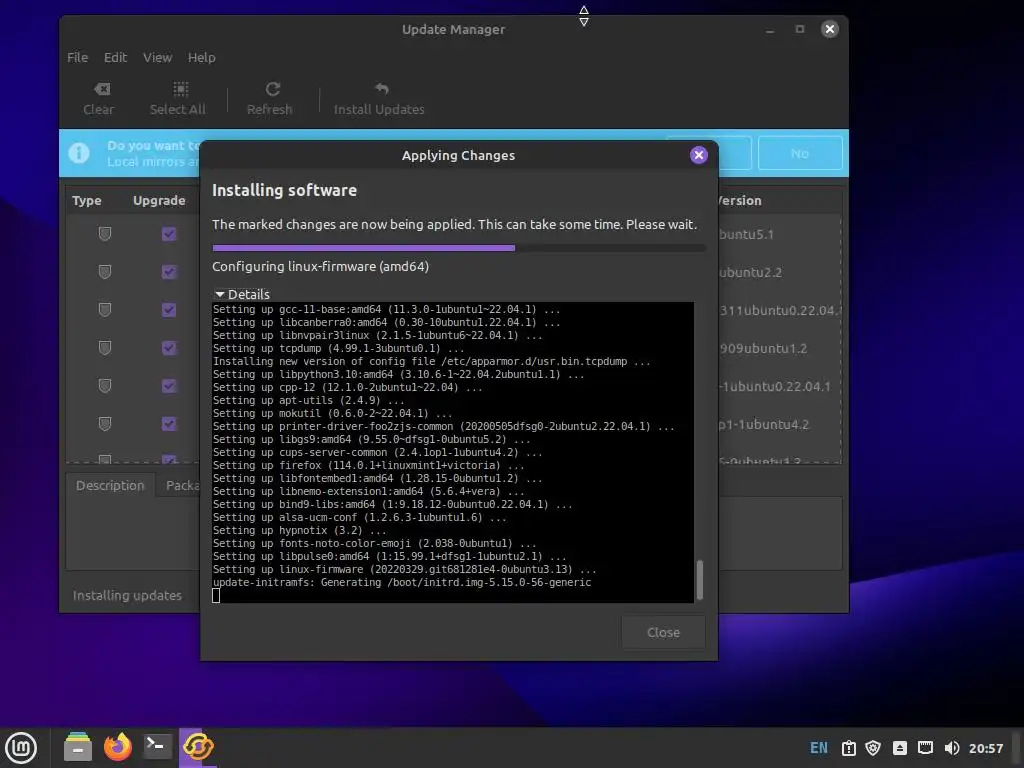Open the Linux Mint start menu

21,748
